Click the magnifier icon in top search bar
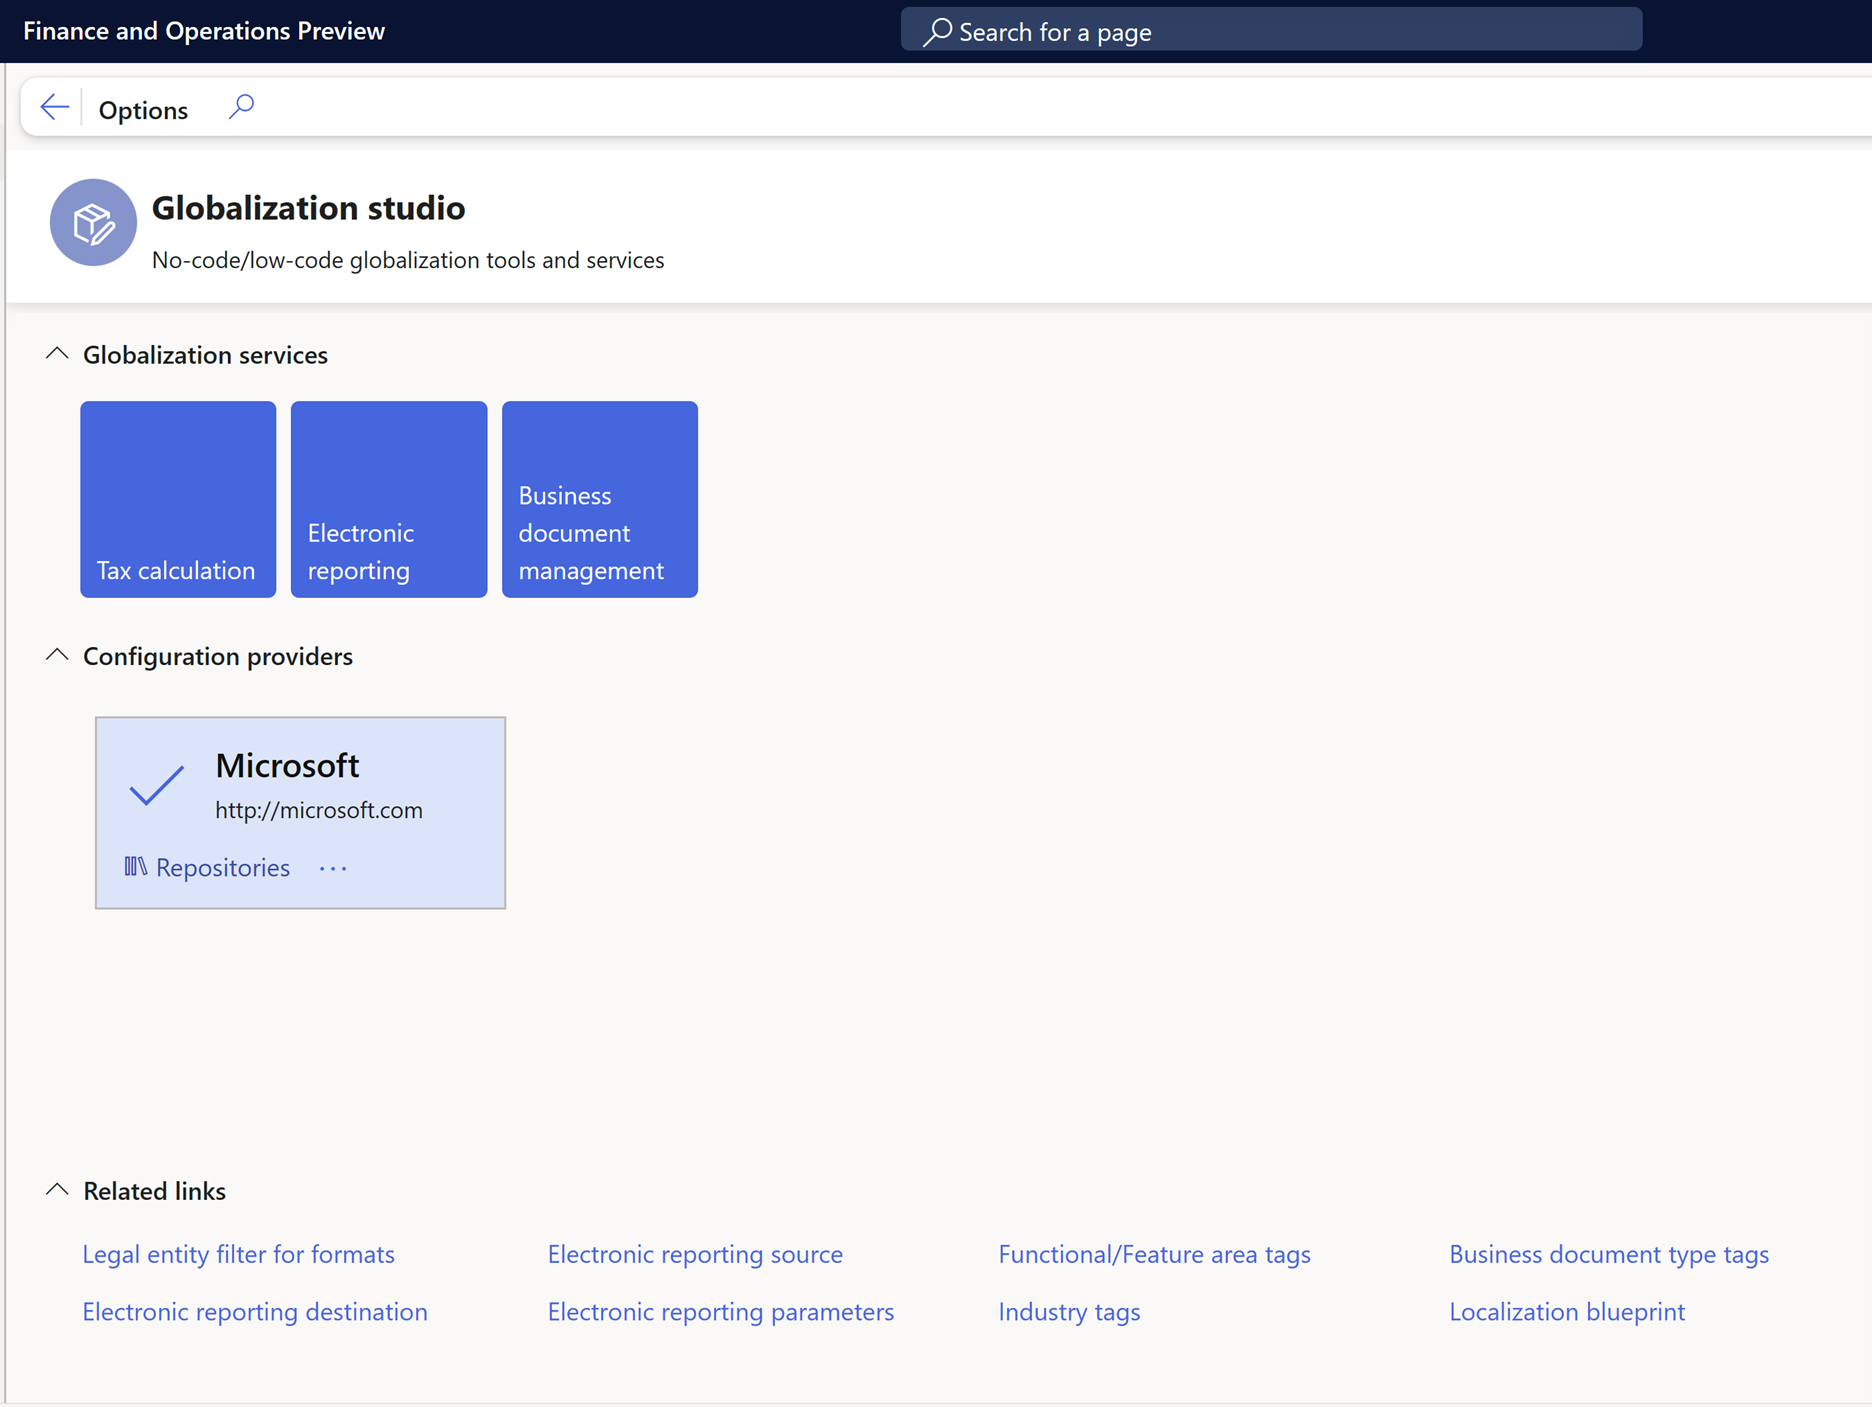The height and width of the screenshot is (1407, 1872). [x=937, y=31]
